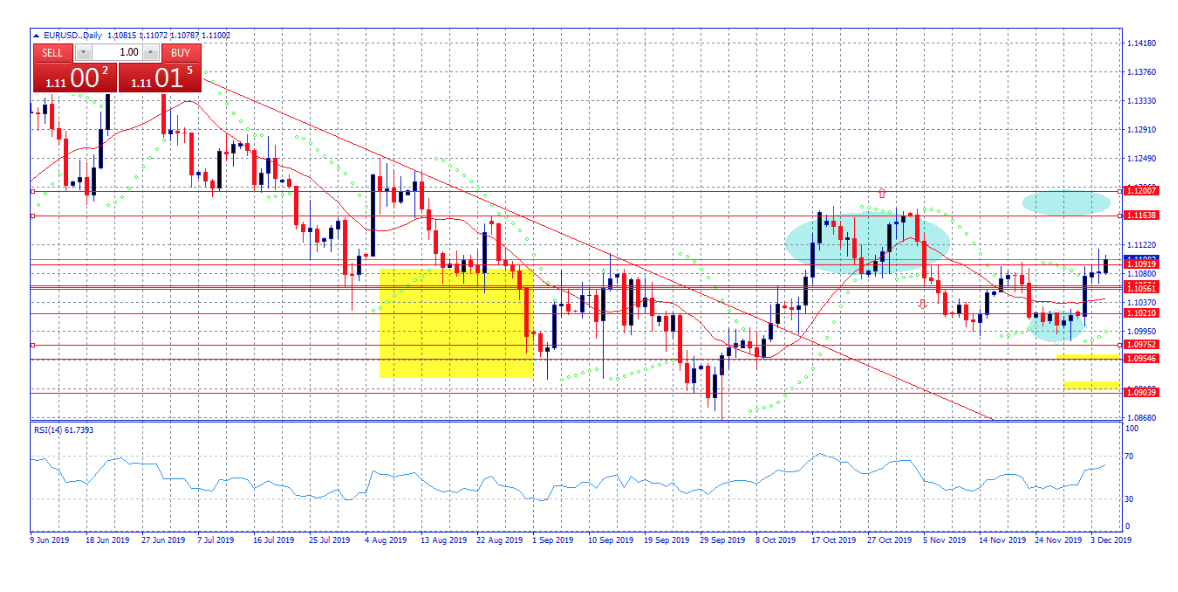Select the 1.10210 price level tag

point(1140,314)
